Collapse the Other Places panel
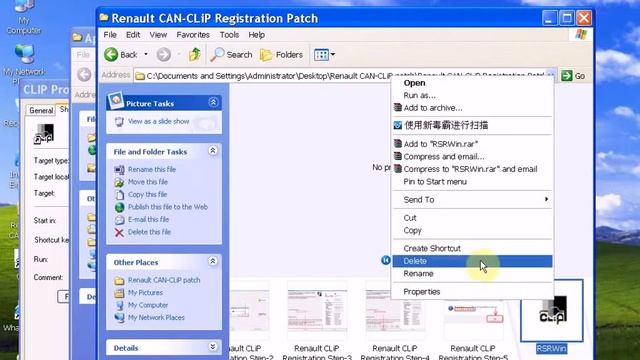The image size is (640, 360). tap(213, 261)
